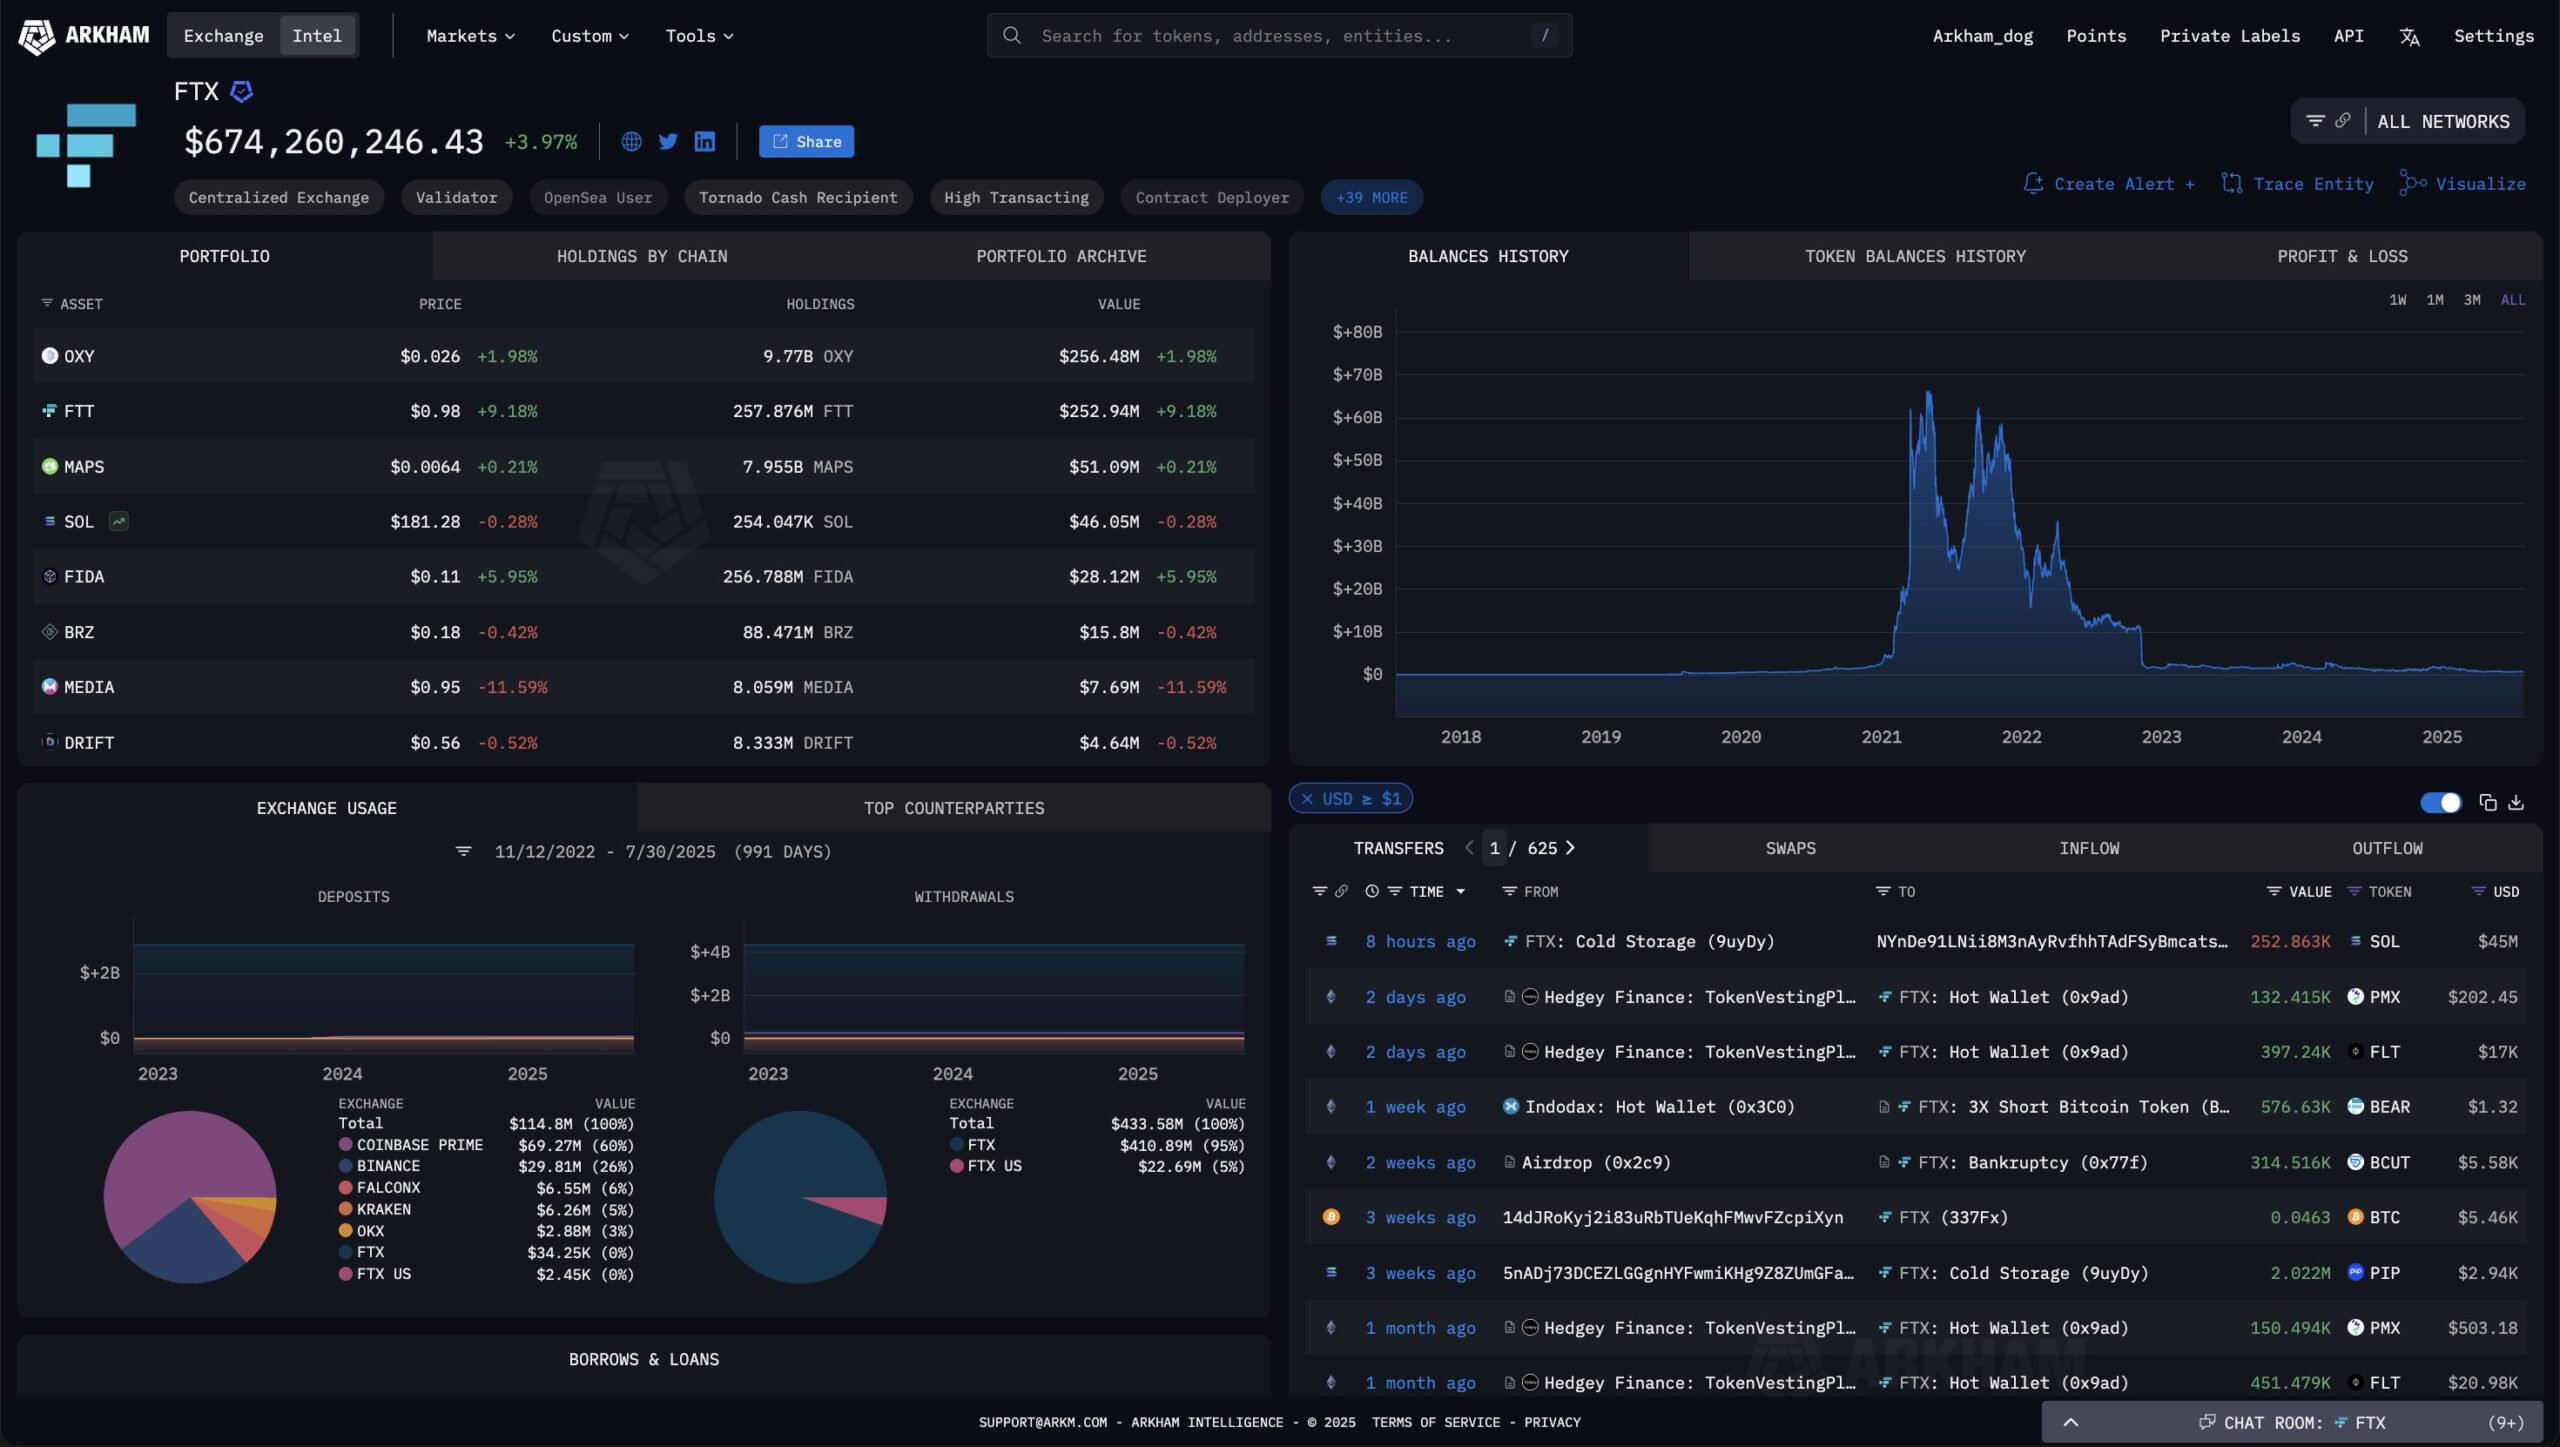Screen dimensions: 2560x1447
Task: Open Private Labels
Action: tap(2229, 36)
